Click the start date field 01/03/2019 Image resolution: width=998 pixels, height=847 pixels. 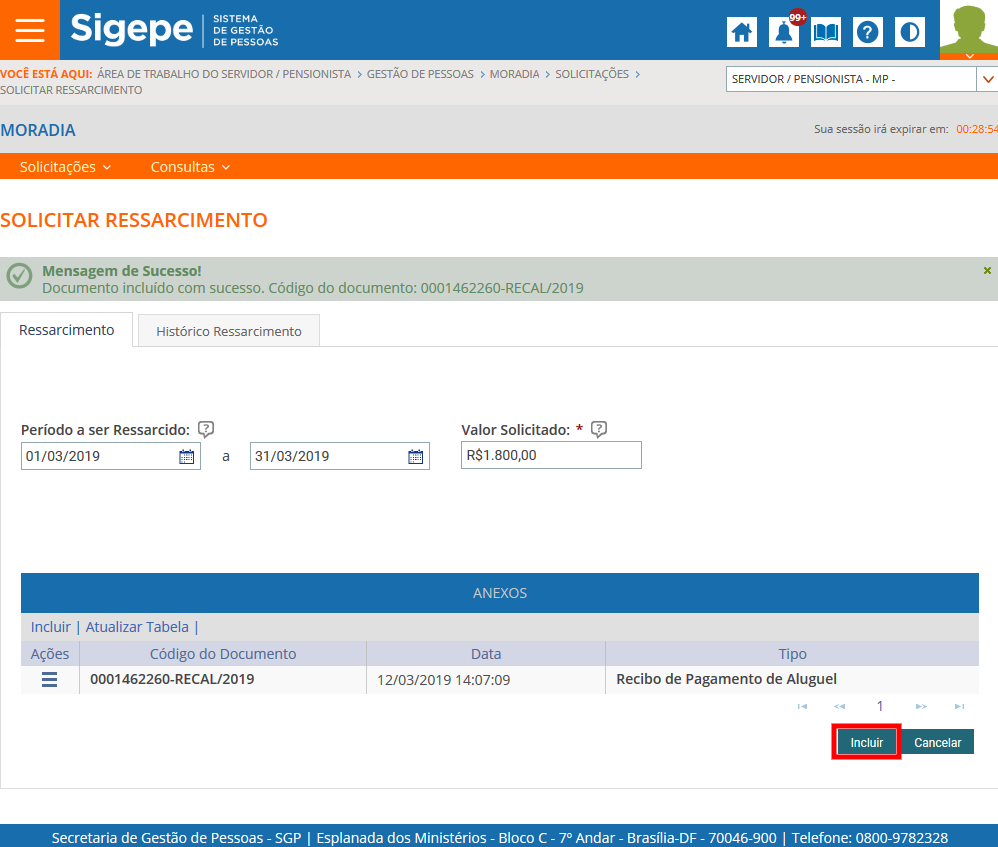point(111,456)
